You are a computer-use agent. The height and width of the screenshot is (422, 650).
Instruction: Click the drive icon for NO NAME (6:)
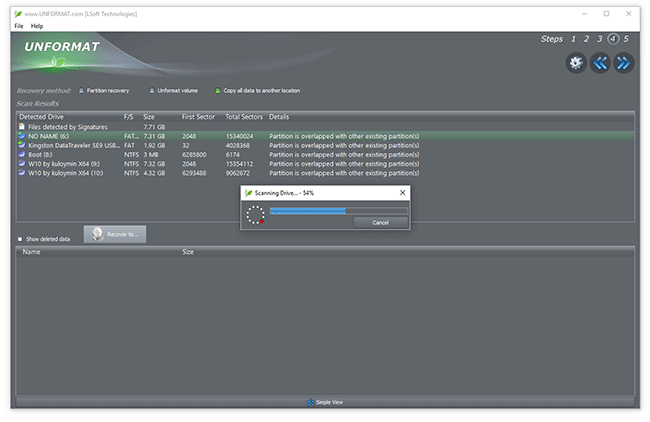[x=22, y=136]
